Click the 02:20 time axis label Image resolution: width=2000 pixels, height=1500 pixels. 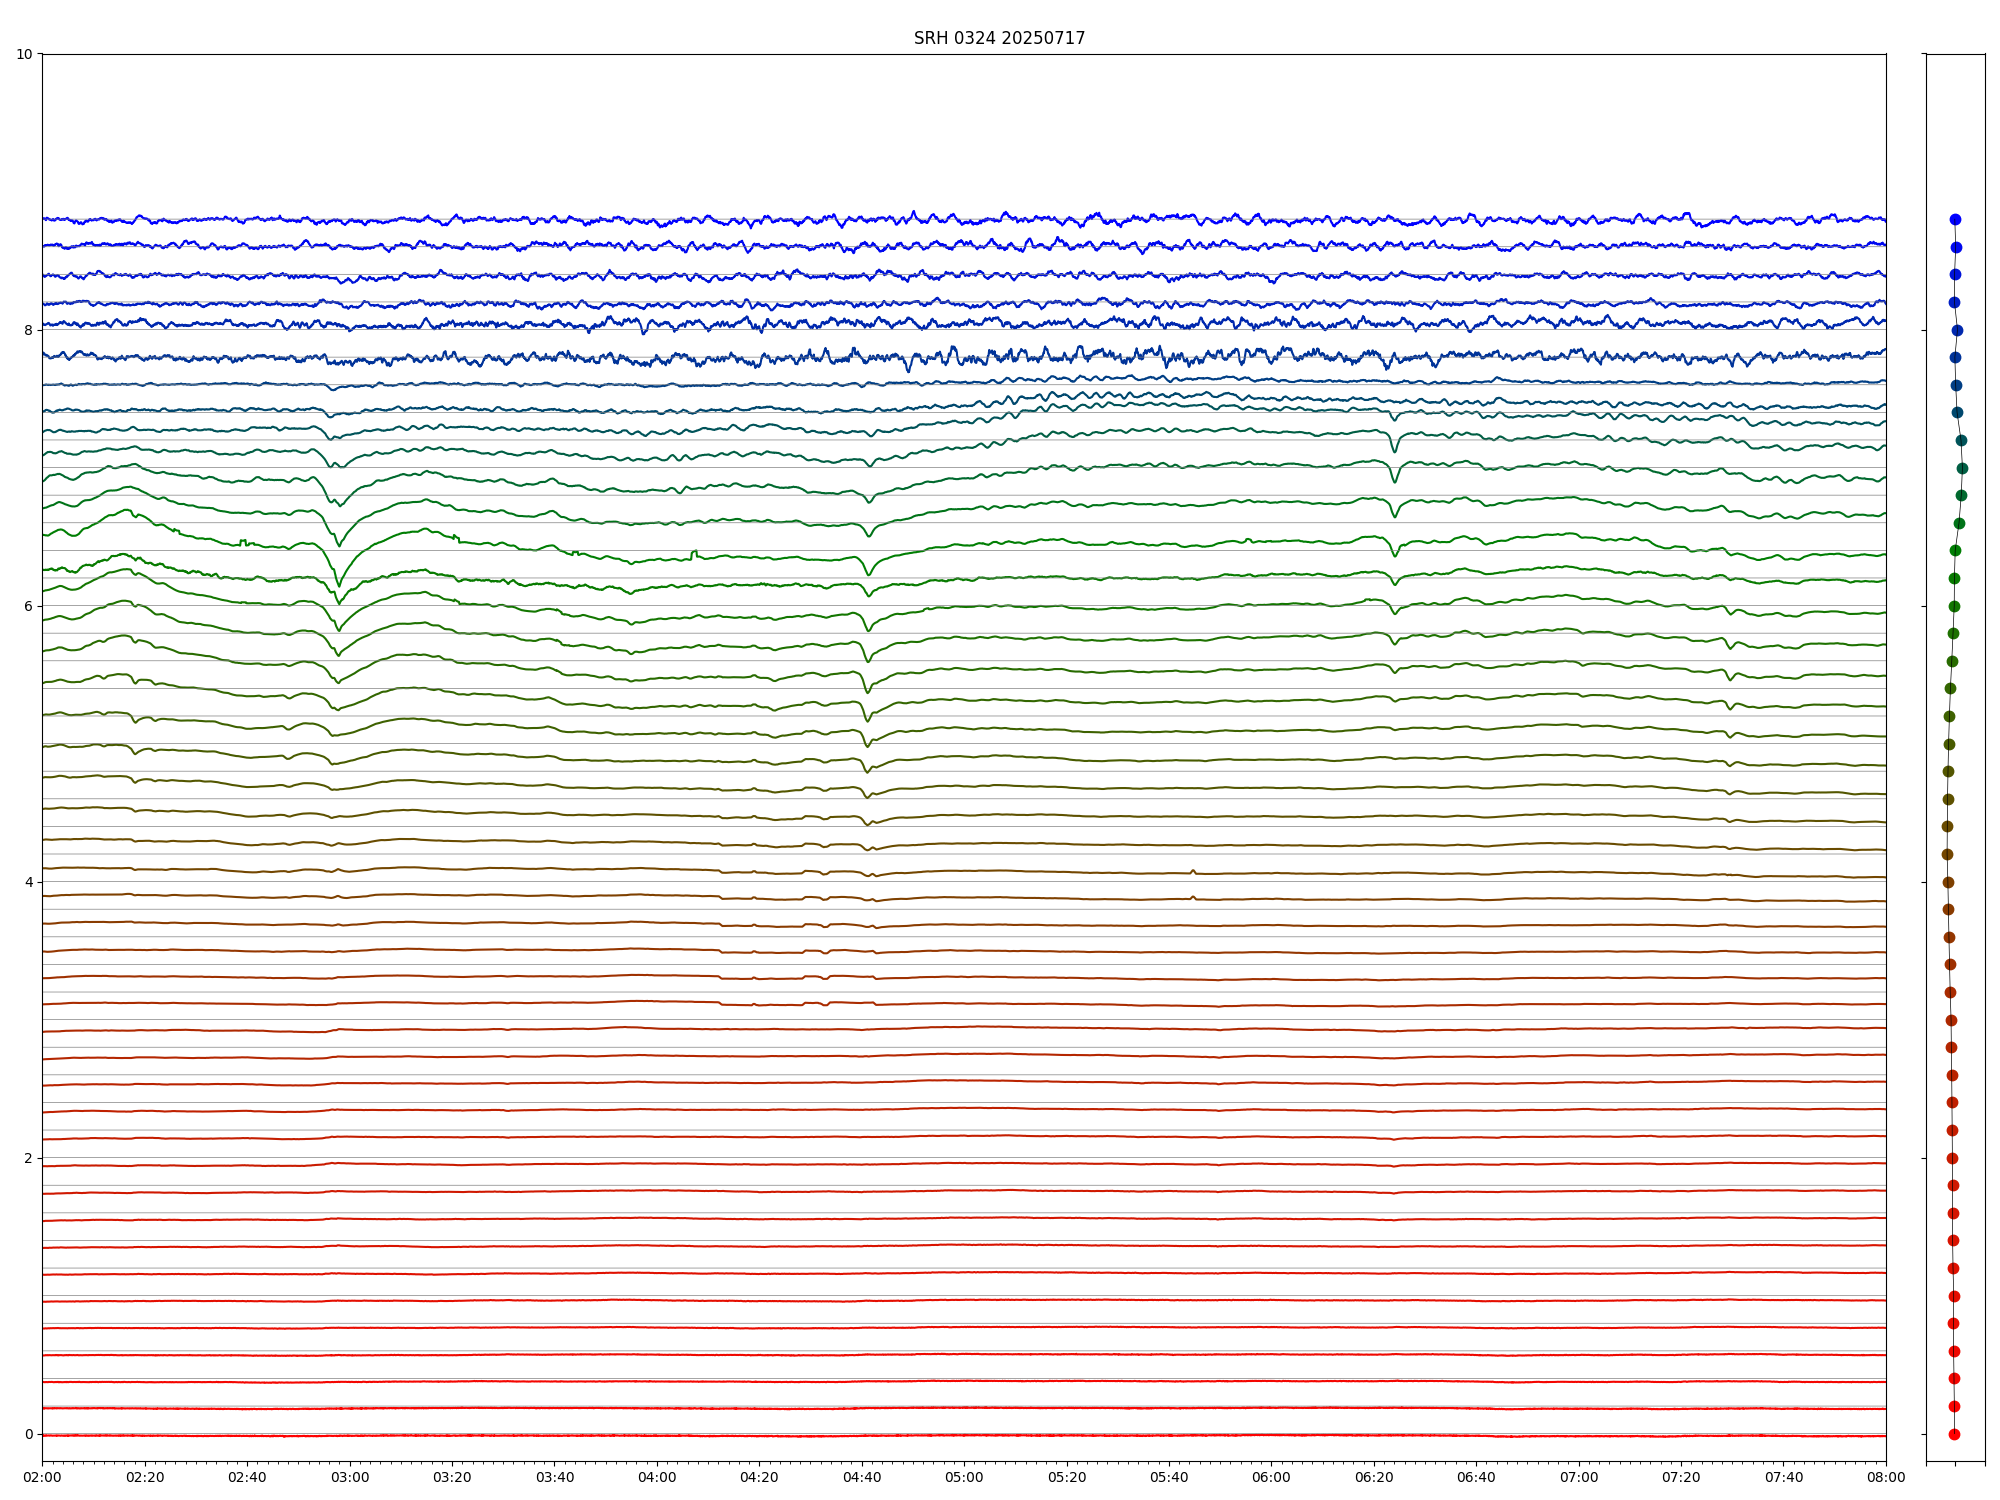pyautogui.click(x=145, y=1478)
